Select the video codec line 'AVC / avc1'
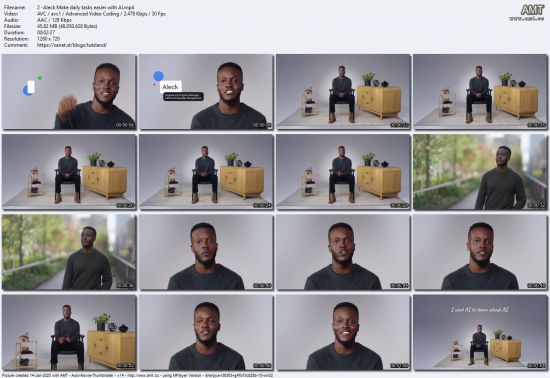Viewport: 550px width, 378px height. pos(101,14)
